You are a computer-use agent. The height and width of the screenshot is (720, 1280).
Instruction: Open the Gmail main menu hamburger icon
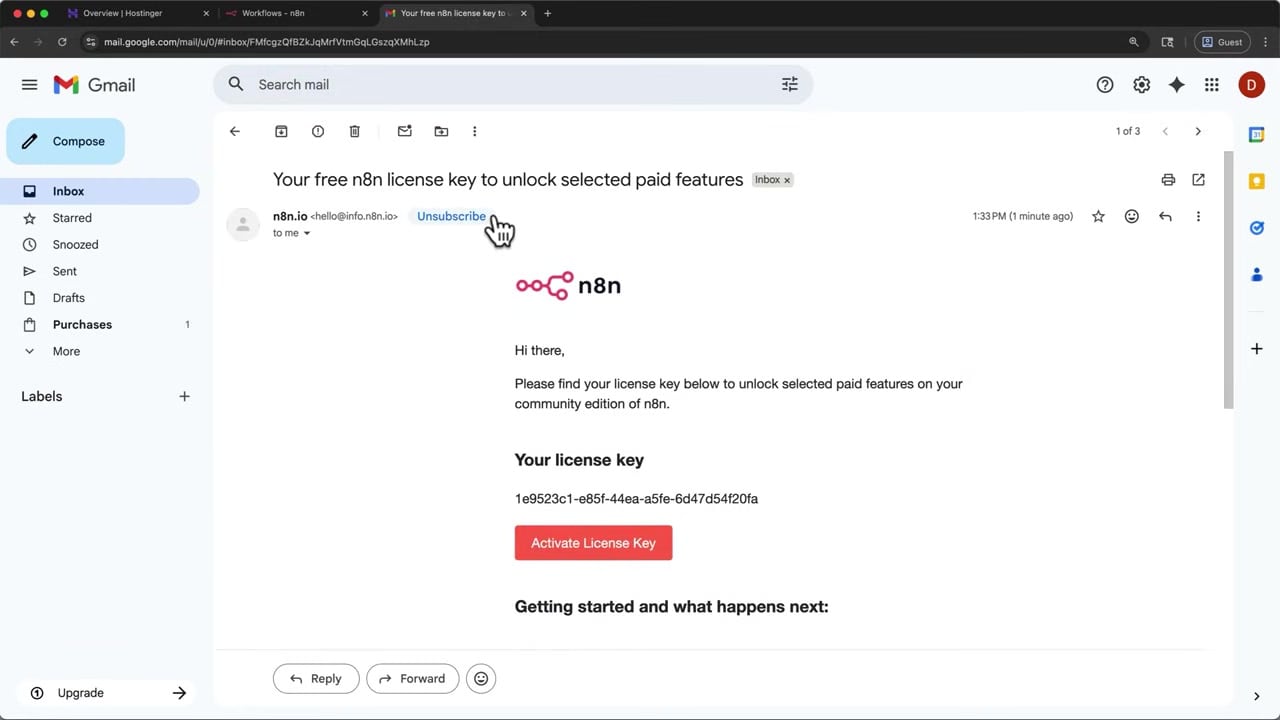[x=29, y=85]
